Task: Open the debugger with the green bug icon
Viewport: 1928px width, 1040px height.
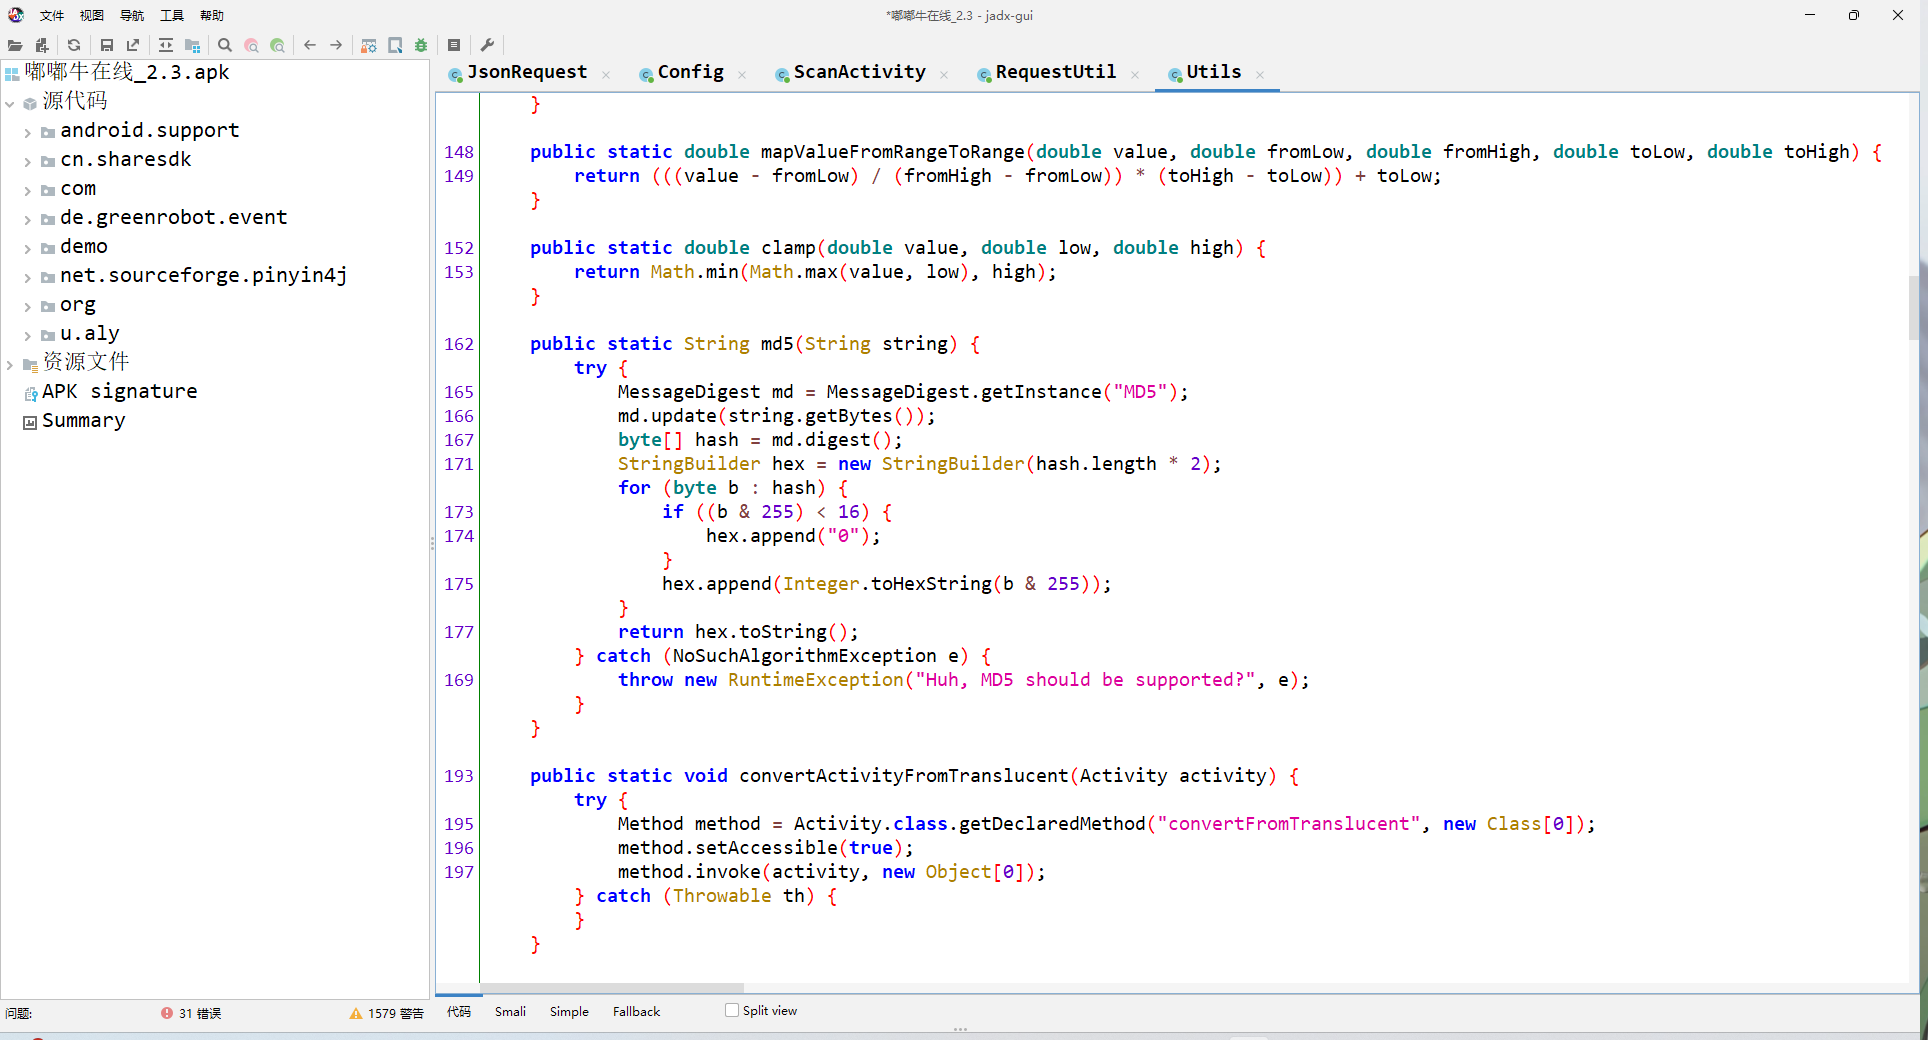Action: tap(421, 45)
